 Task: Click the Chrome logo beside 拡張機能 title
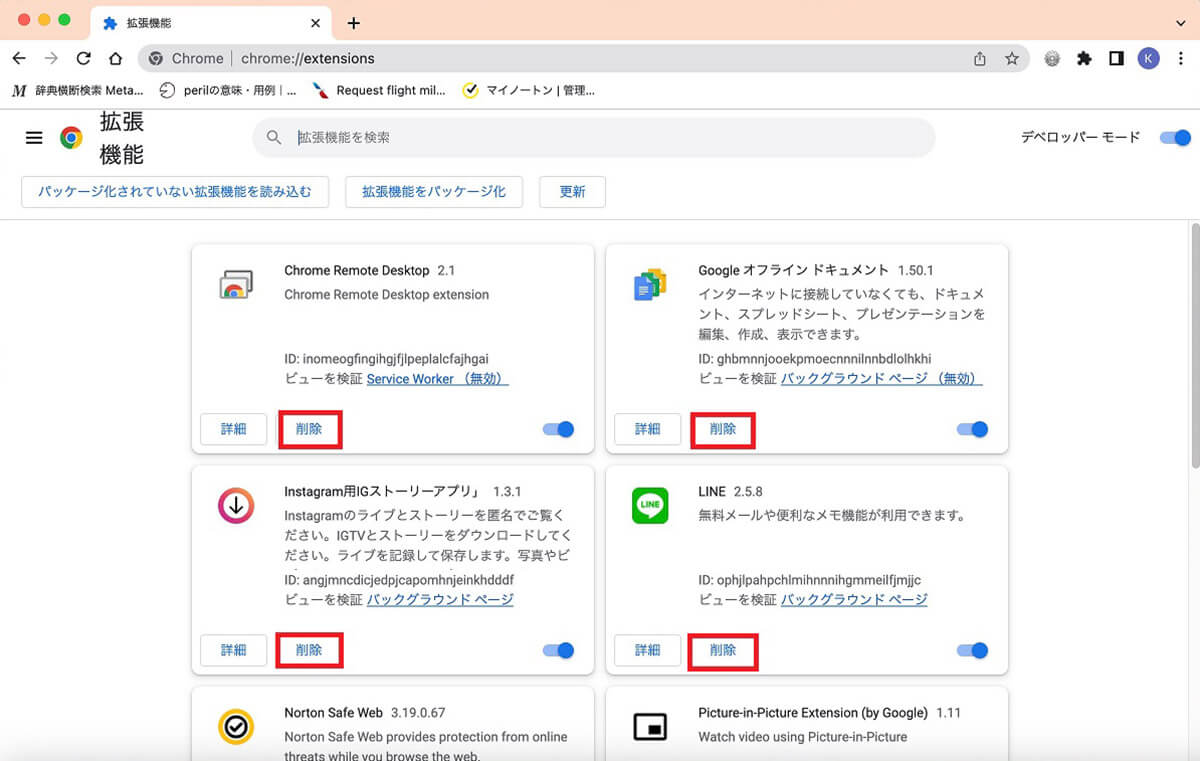pyautogui.click(x=71, y=138)
